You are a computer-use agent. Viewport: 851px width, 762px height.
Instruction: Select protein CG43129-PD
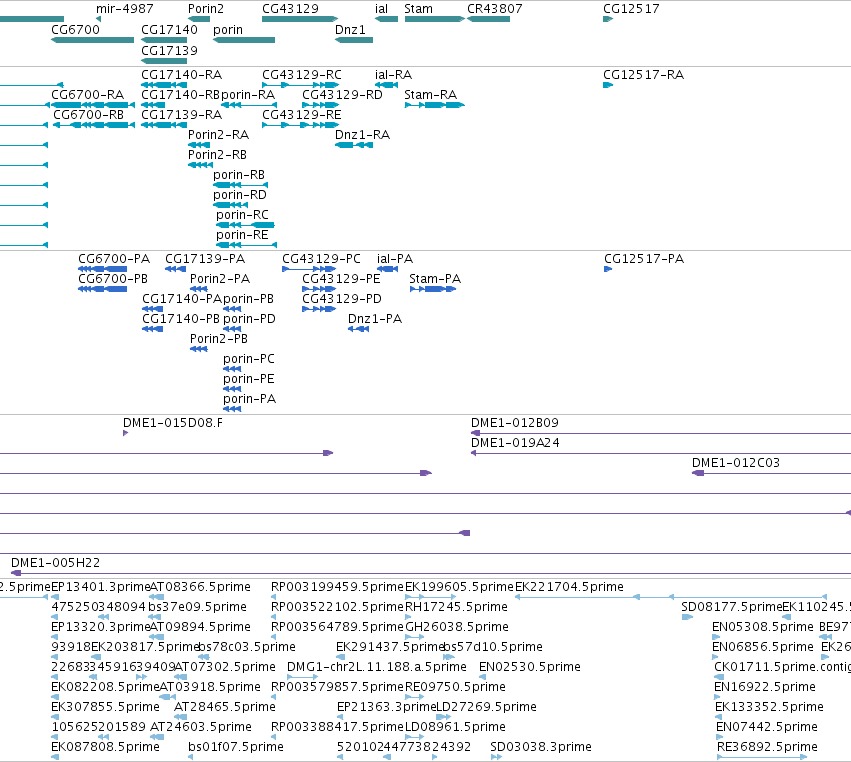(319, 309)
